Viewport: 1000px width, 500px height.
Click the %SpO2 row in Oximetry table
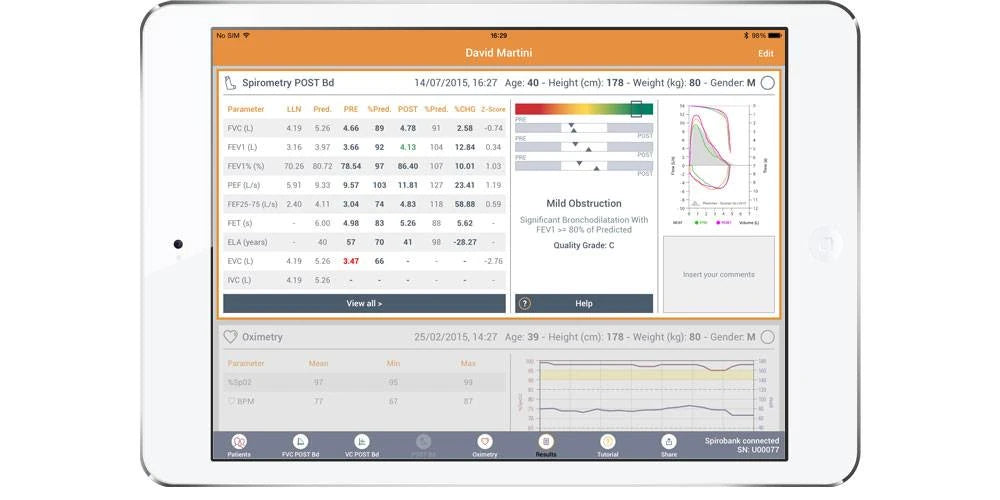(x=364, y=382)
